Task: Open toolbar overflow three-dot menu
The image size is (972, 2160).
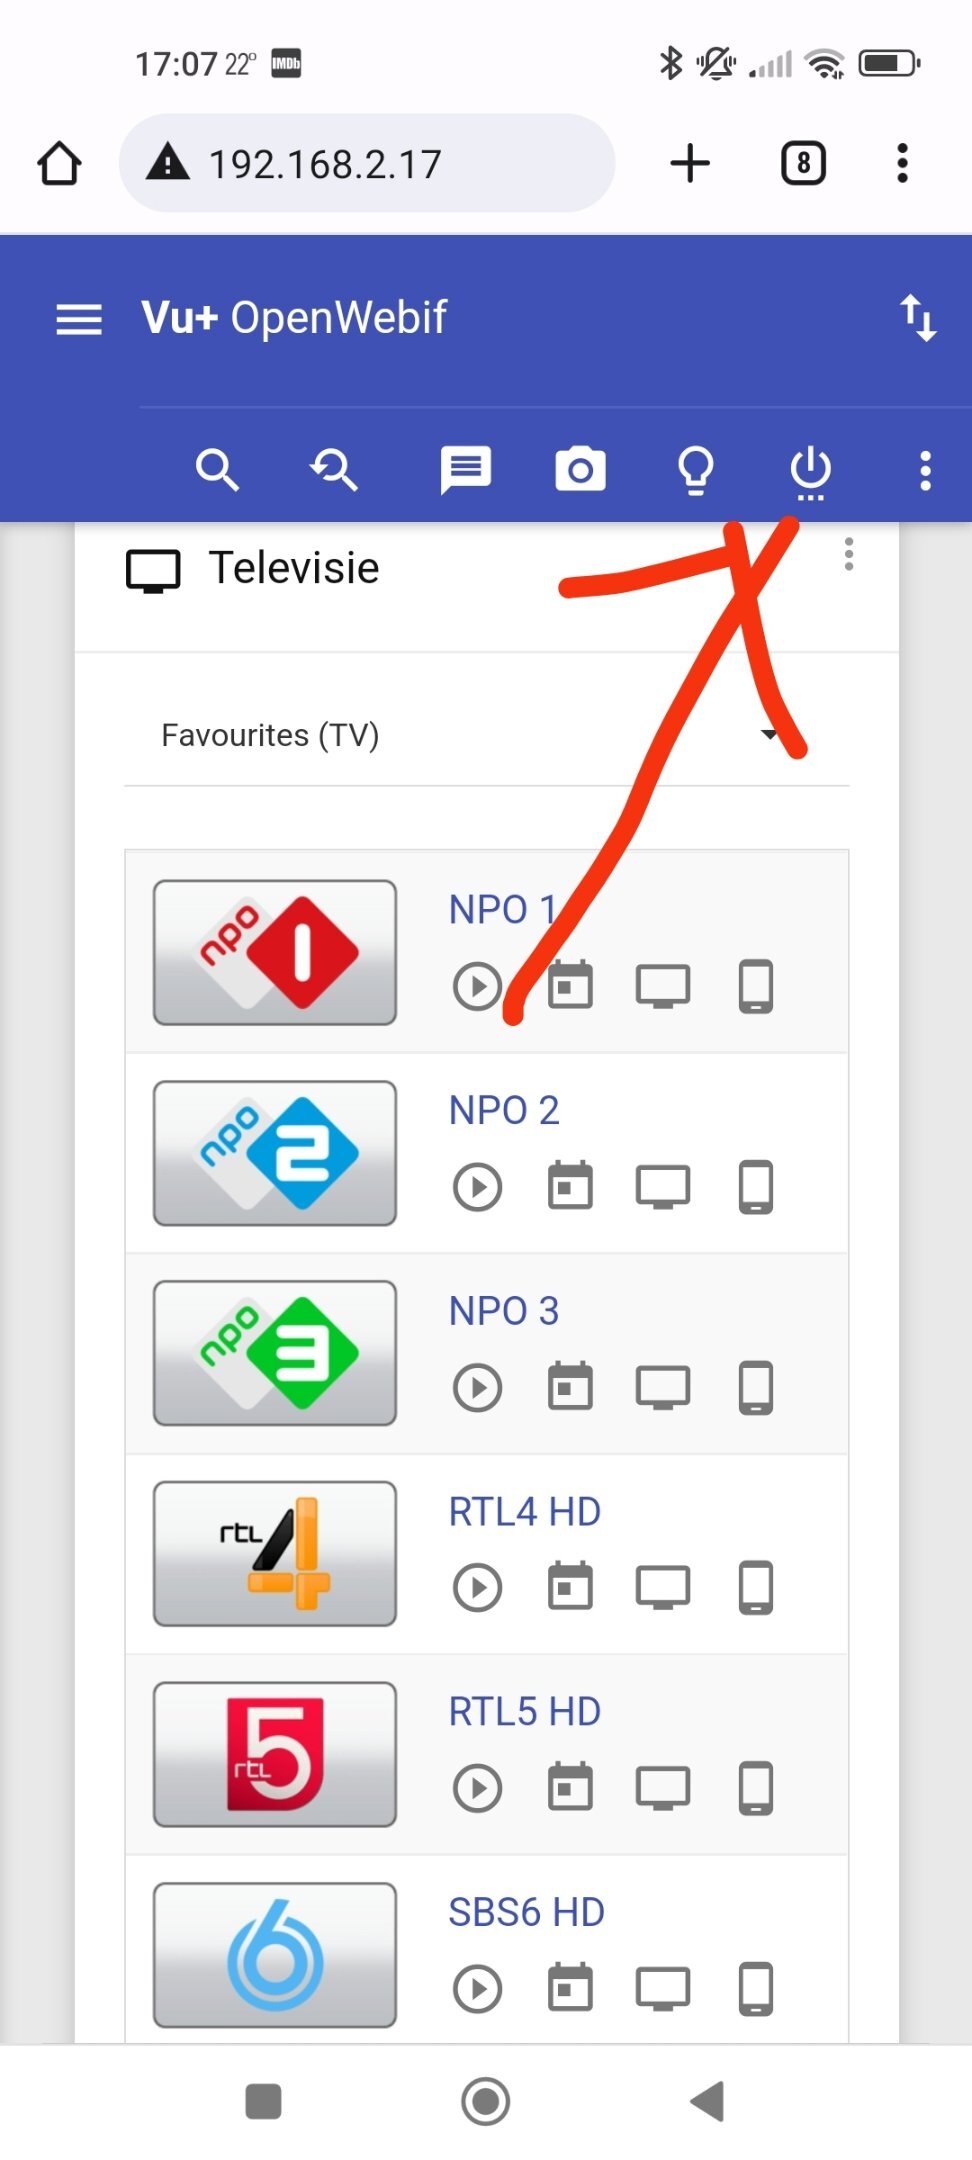Action: click(x=926, y=470)
